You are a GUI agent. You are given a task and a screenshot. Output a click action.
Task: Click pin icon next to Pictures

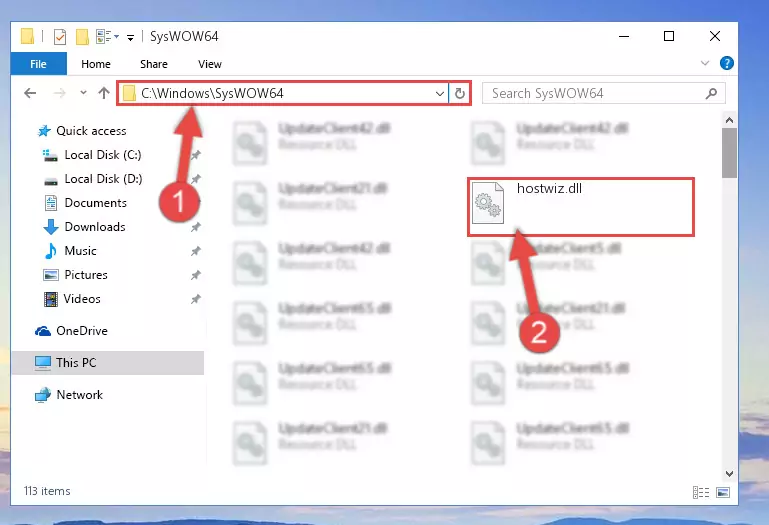pos(196,275)
